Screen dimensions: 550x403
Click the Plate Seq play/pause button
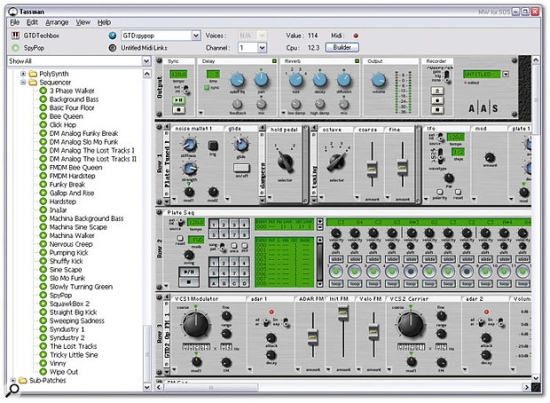[x=189, y=271]
